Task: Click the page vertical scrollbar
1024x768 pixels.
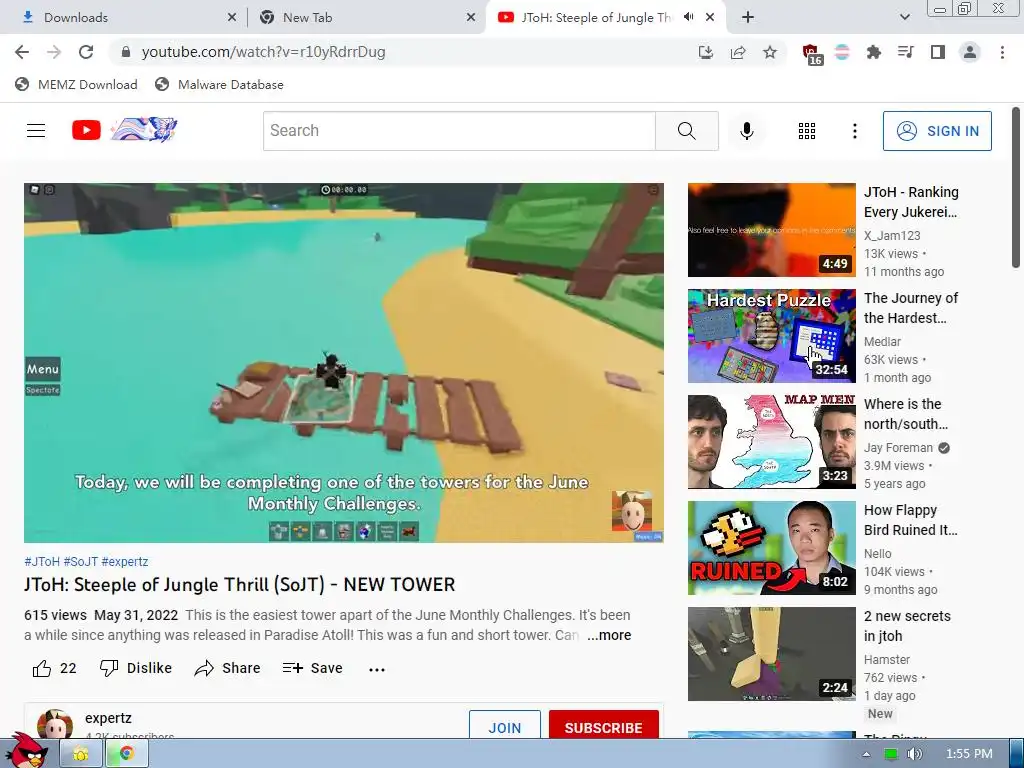Action: (x=1016, y=187)
